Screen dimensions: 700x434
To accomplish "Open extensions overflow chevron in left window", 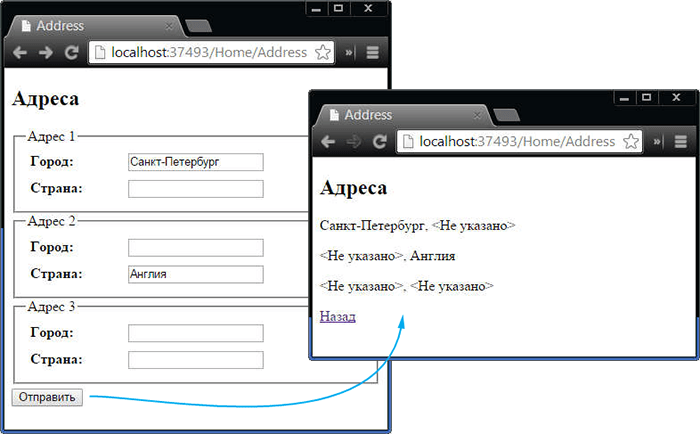I will 349,53.
